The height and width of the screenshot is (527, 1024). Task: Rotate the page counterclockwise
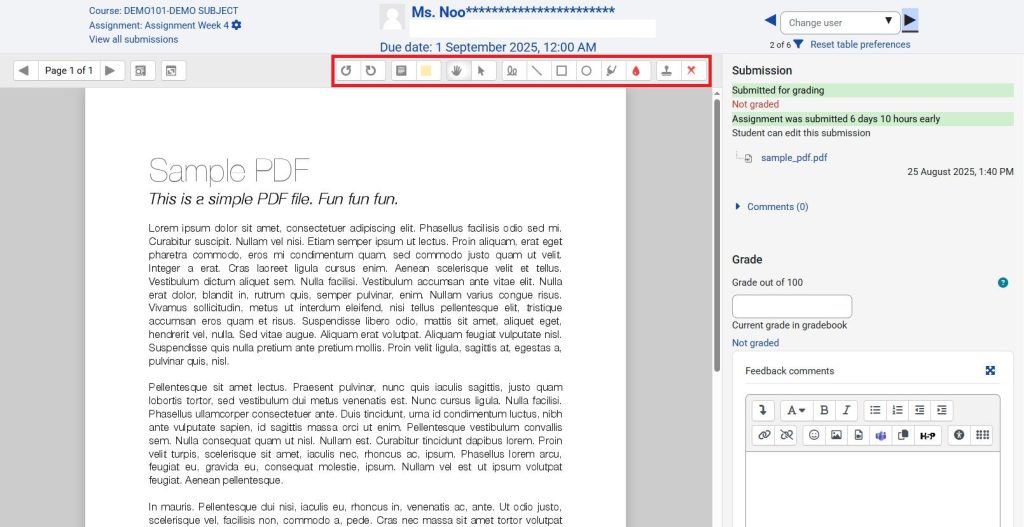click(347, 71)
